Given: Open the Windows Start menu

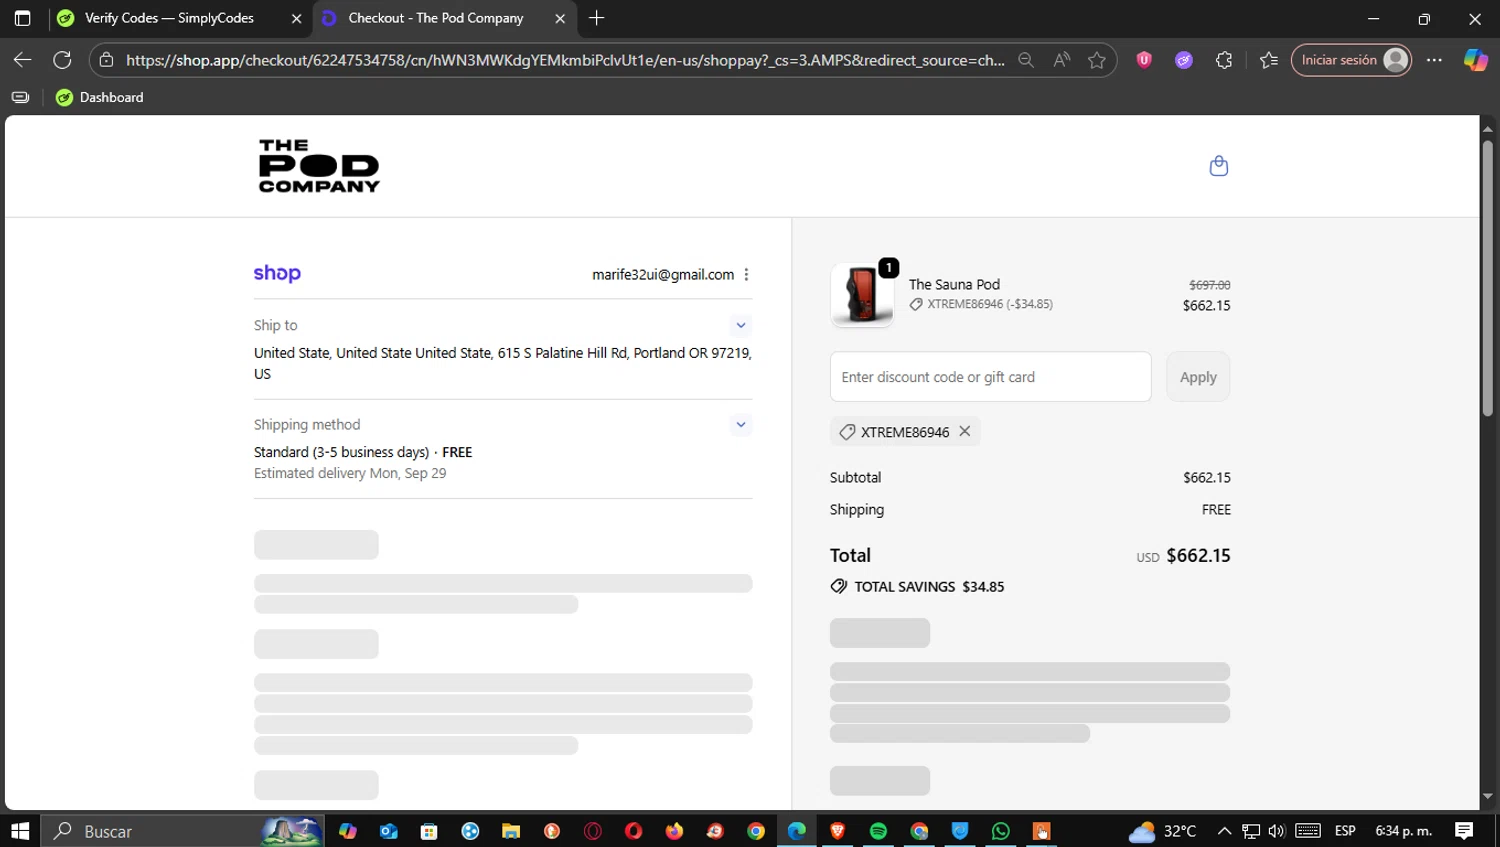Looking at the screenshot, I should click(20, 831).
